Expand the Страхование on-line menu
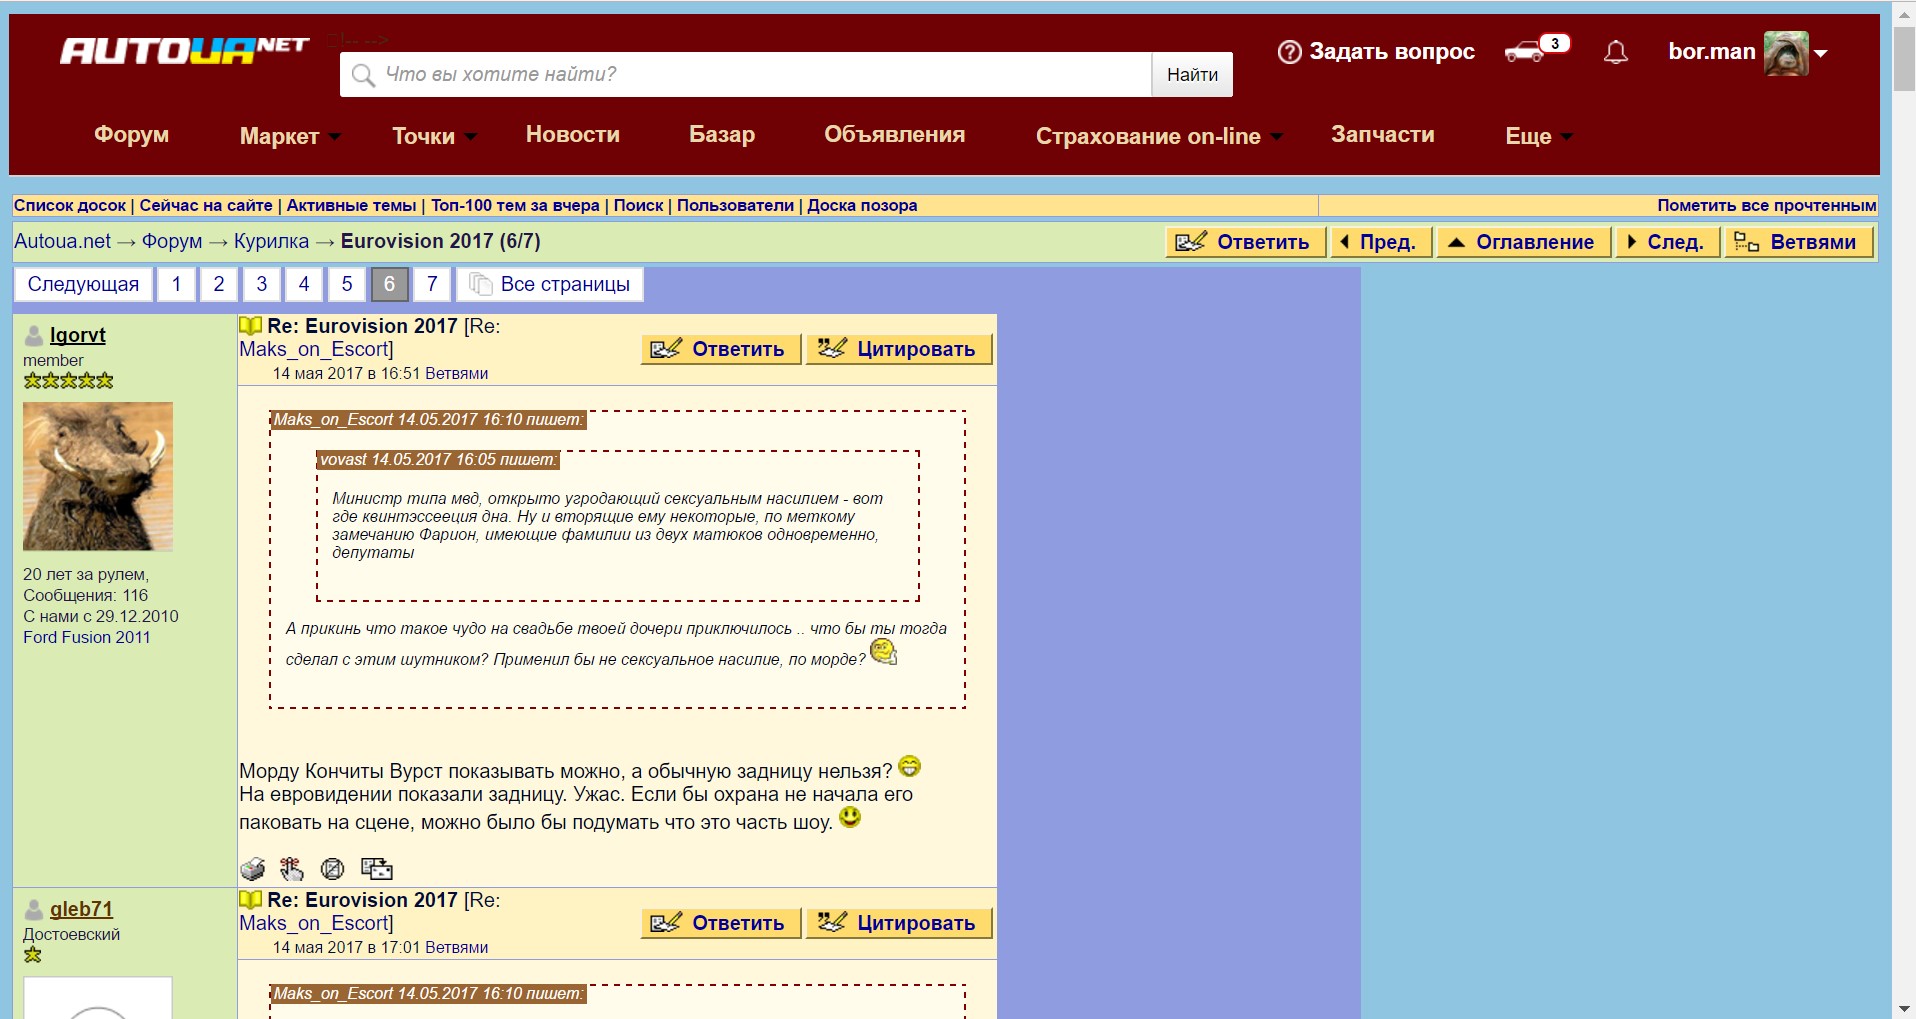 click(1158, 136)
